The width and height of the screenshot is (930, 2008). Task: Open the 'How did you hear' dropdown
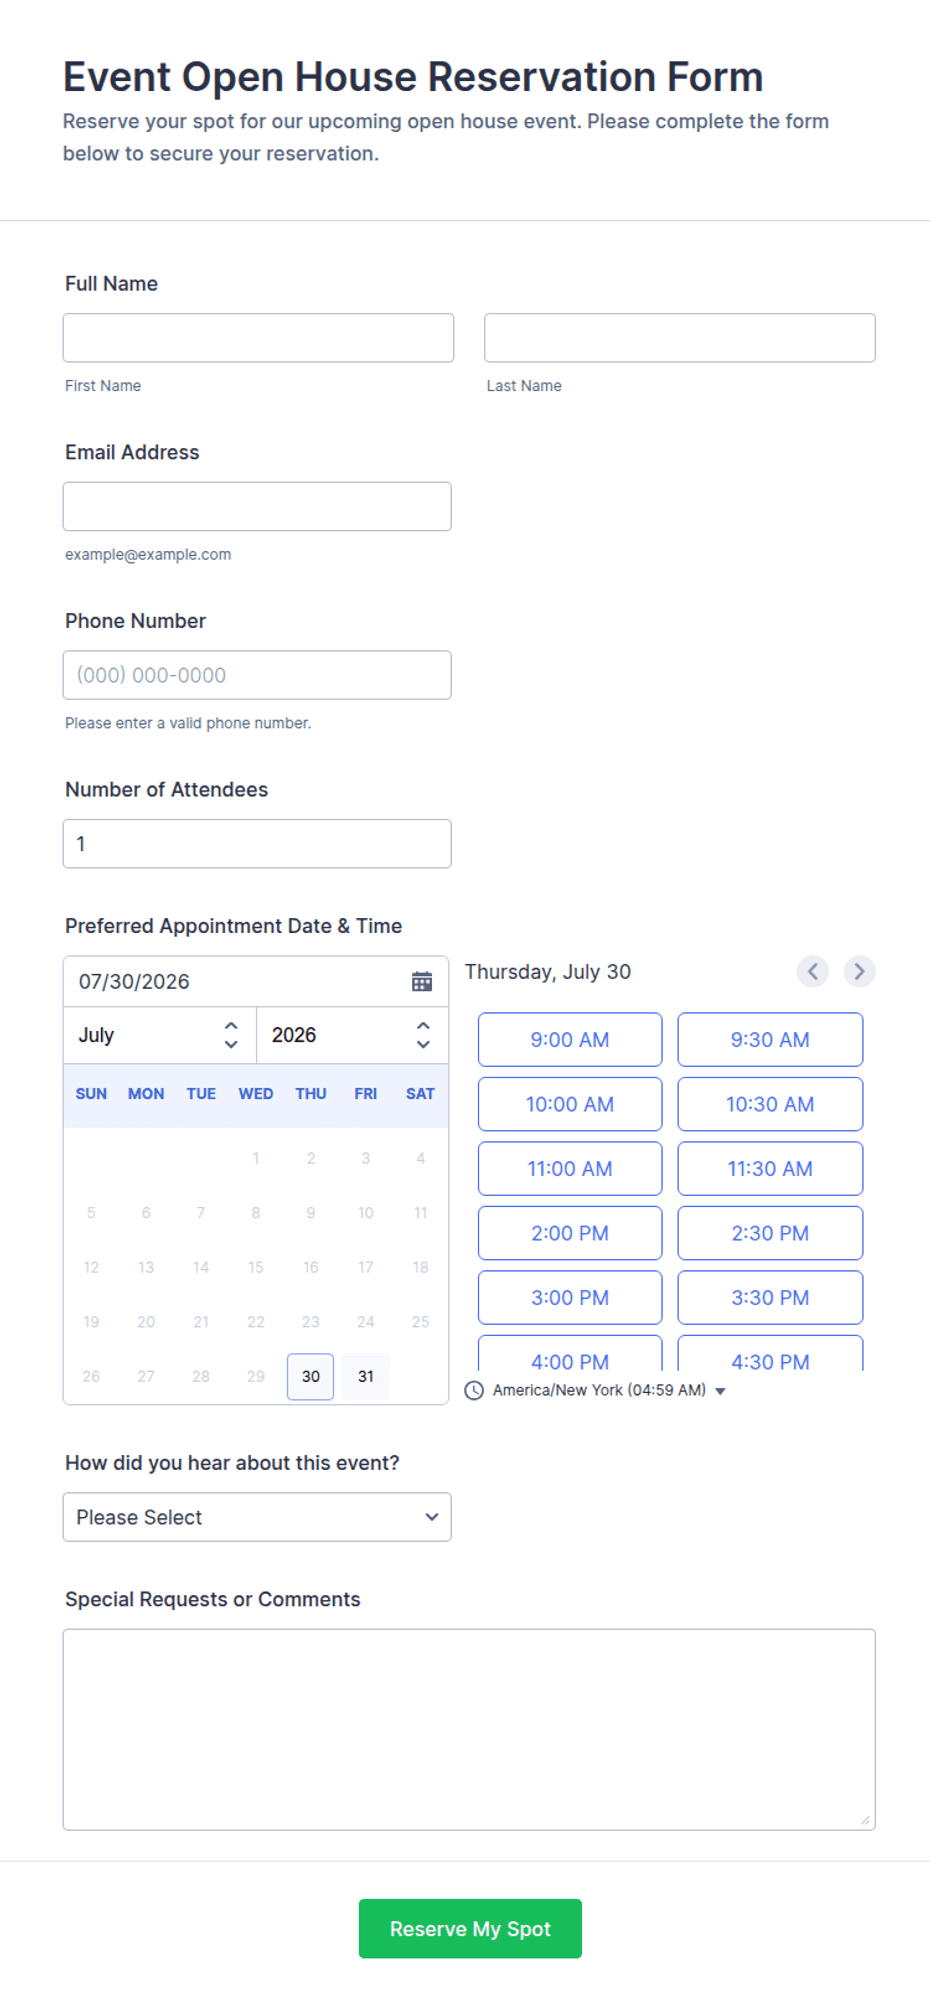[257, 1517]
